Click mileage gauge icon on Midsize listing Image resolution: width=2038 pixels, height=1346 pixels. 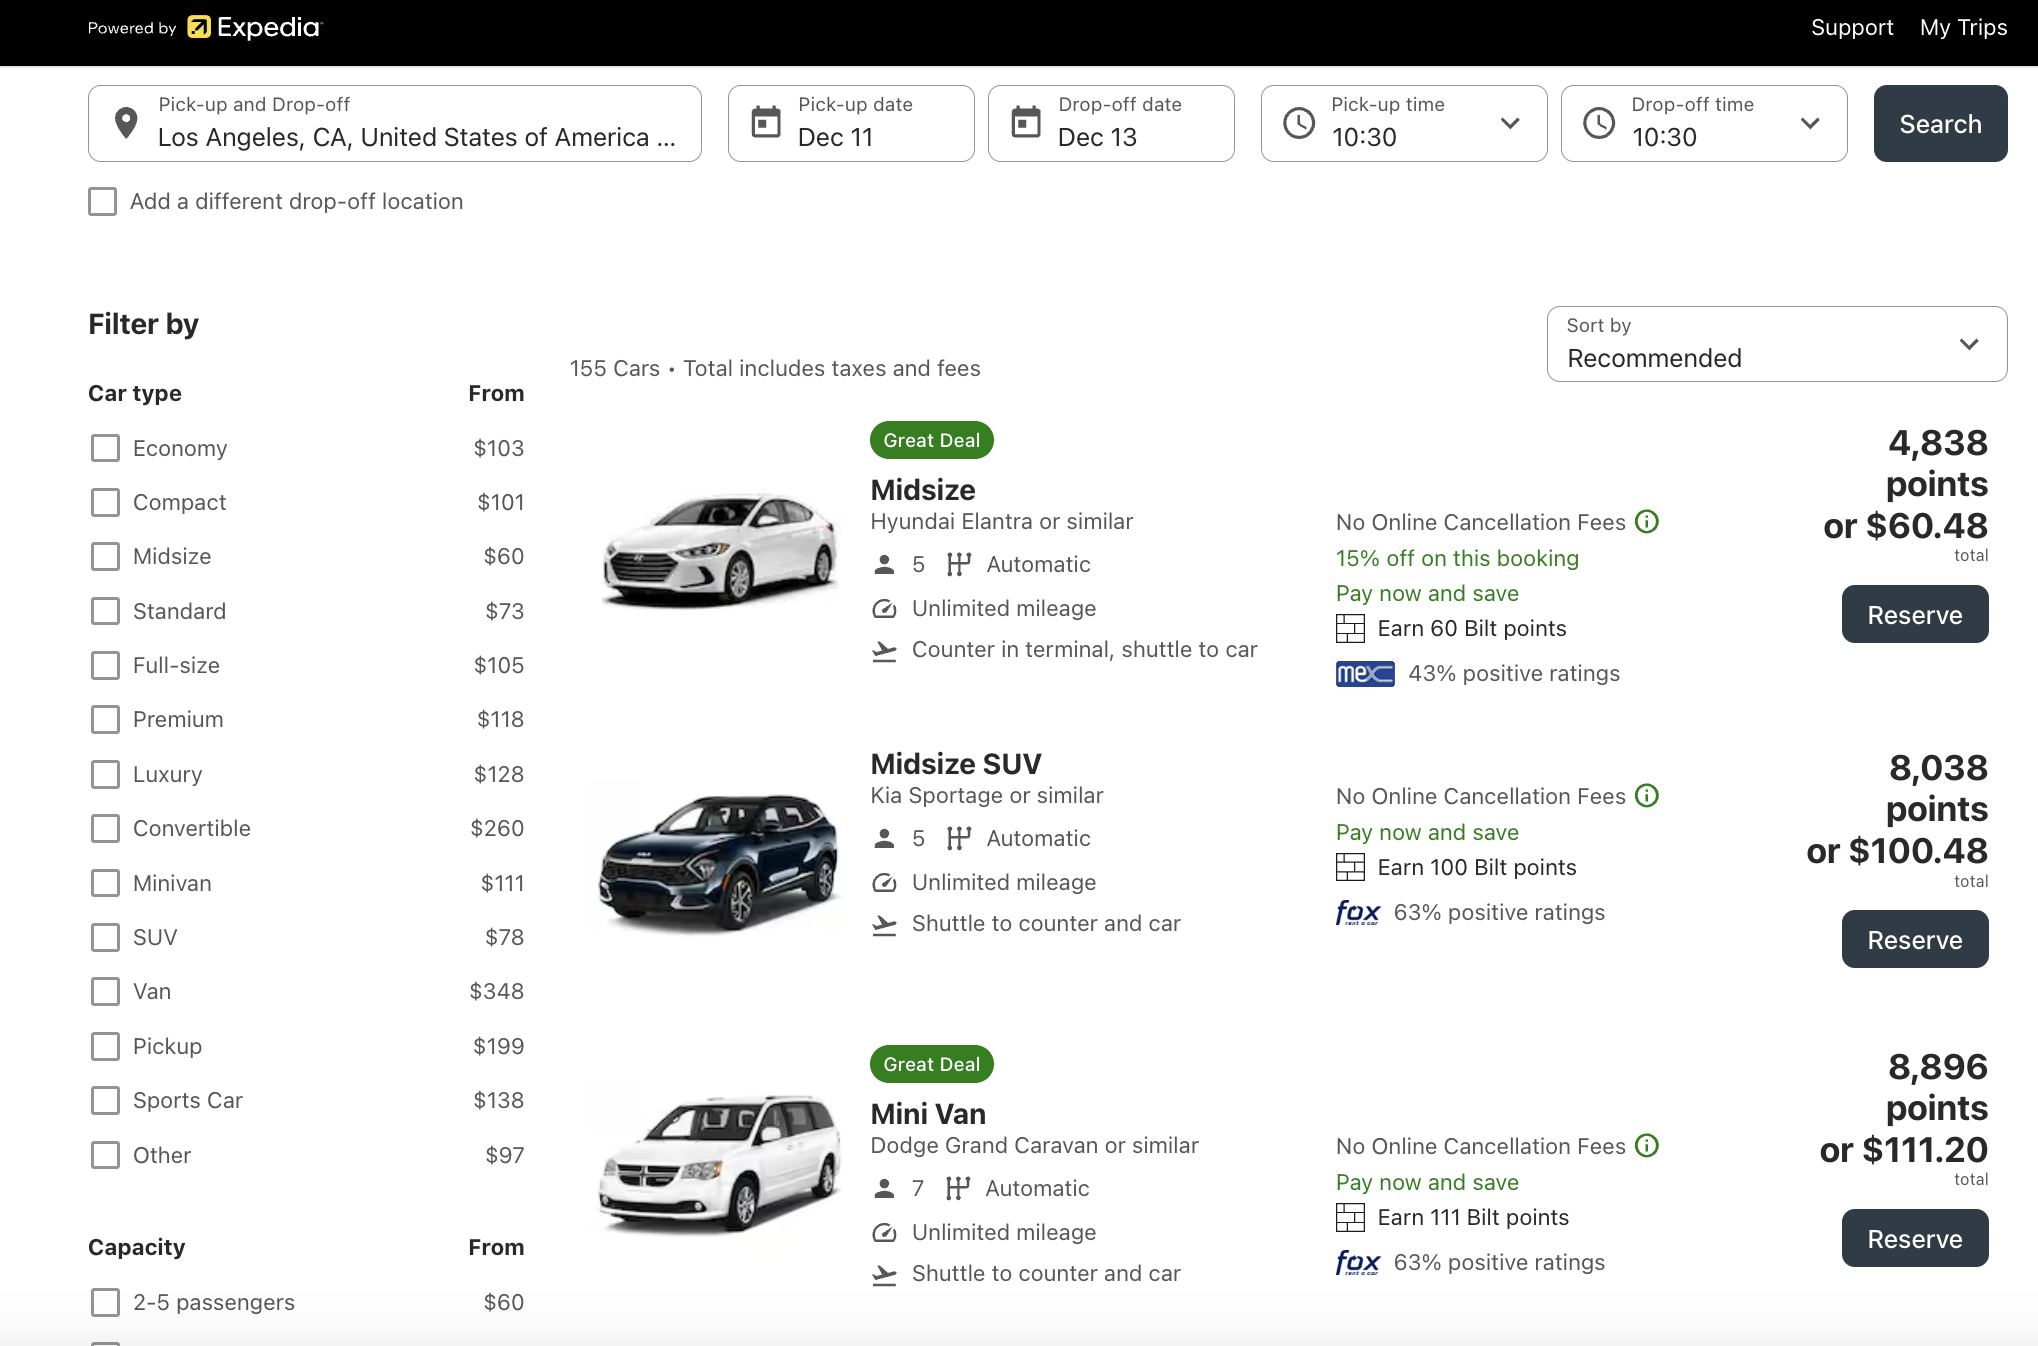point(884,608)
